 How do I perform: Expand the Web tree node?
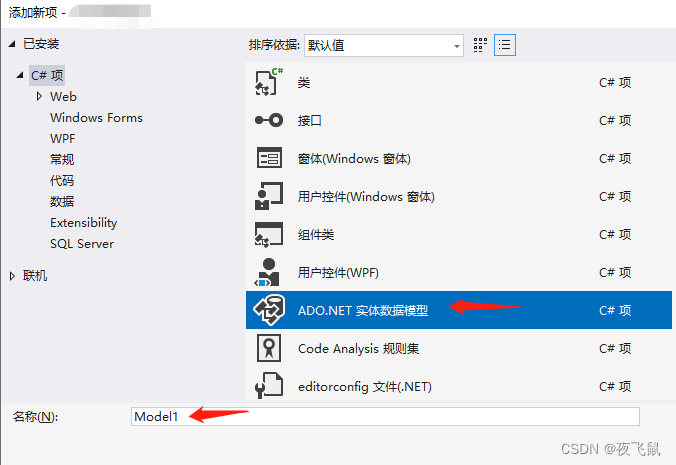pyautogui.click(x=39, y=96)
